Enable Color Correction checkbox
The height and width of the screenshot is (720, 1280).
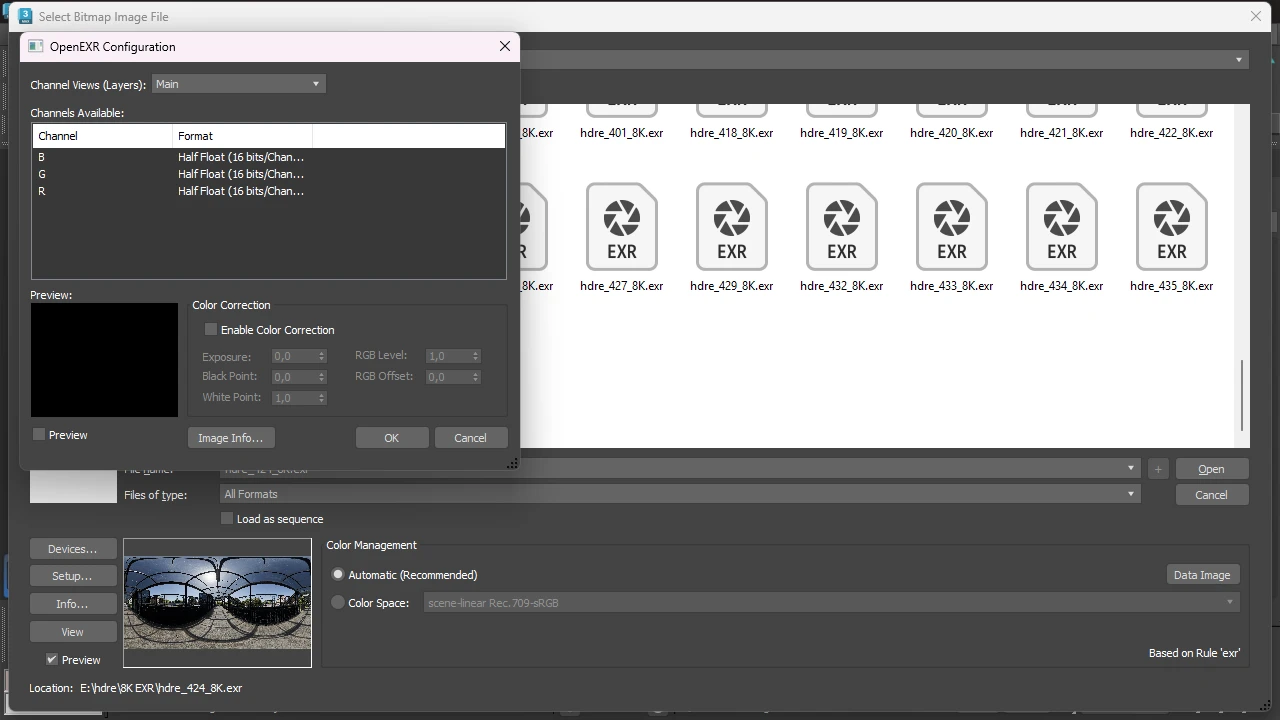(211, 329)
